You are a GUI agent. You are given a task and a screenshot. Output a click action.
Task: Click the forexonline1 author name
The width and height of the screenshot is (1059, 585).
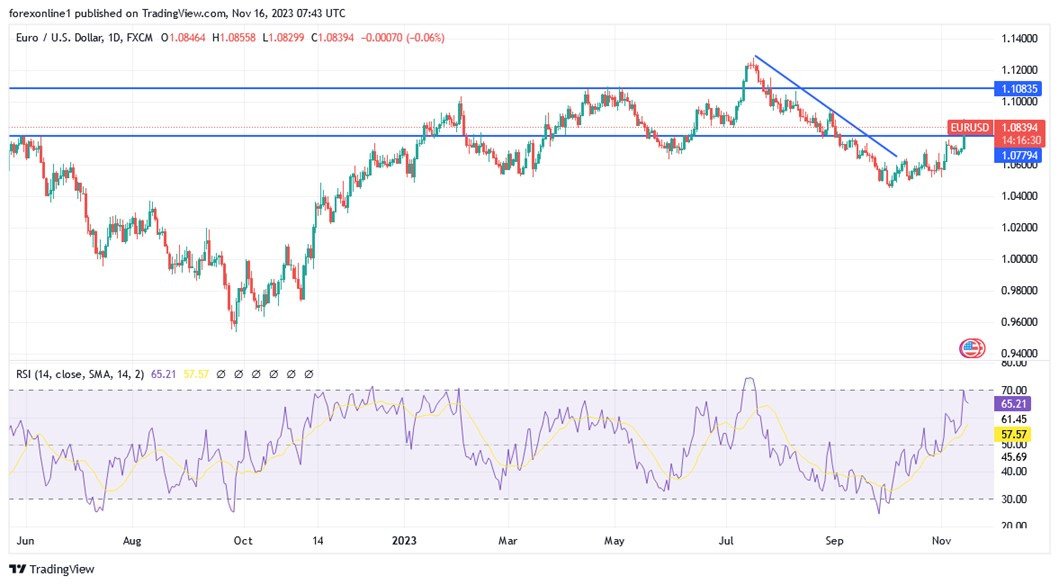[43, 13]
